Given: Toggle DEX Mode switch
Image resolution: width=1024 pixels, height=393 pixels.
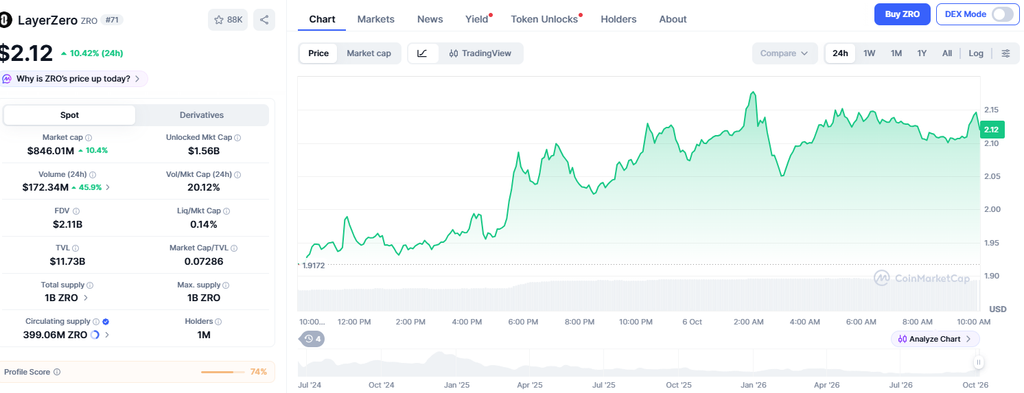Looking at the screenshot, I should pyautogui.click(x=1002, y=14).
